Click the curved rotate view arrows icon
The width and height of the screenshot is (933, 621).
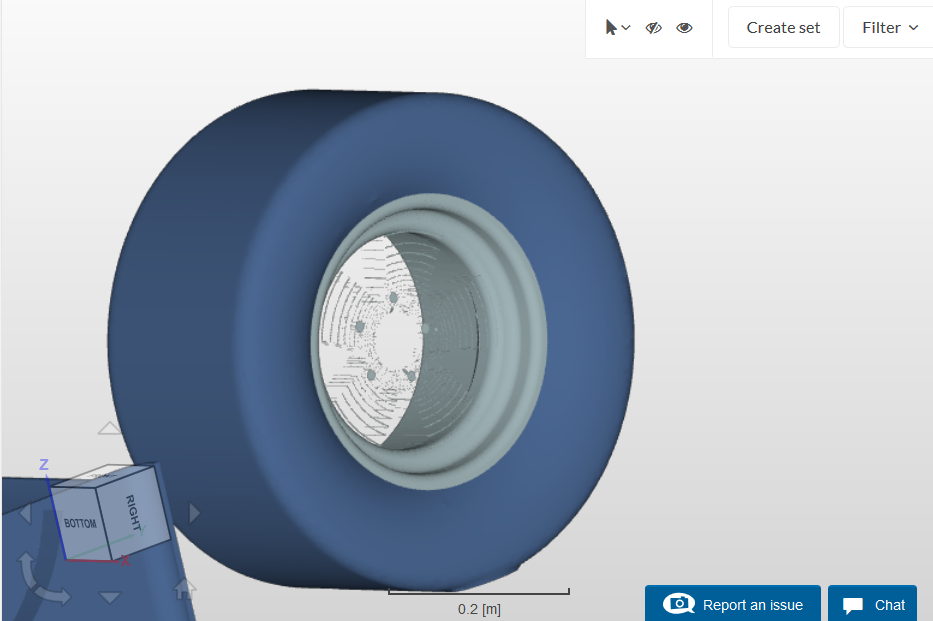(x=42, y=581)
